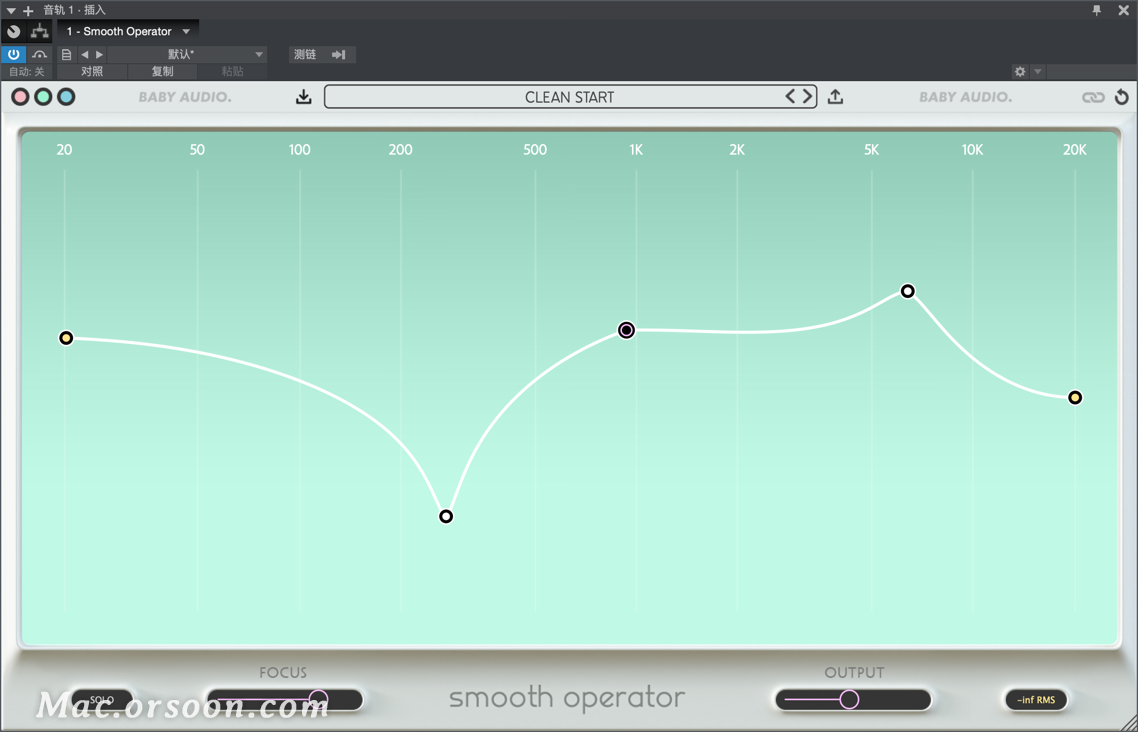Select the lowest node near 300 Hz
Screen dimensions: 1138x732
click(x=446, y=517)
